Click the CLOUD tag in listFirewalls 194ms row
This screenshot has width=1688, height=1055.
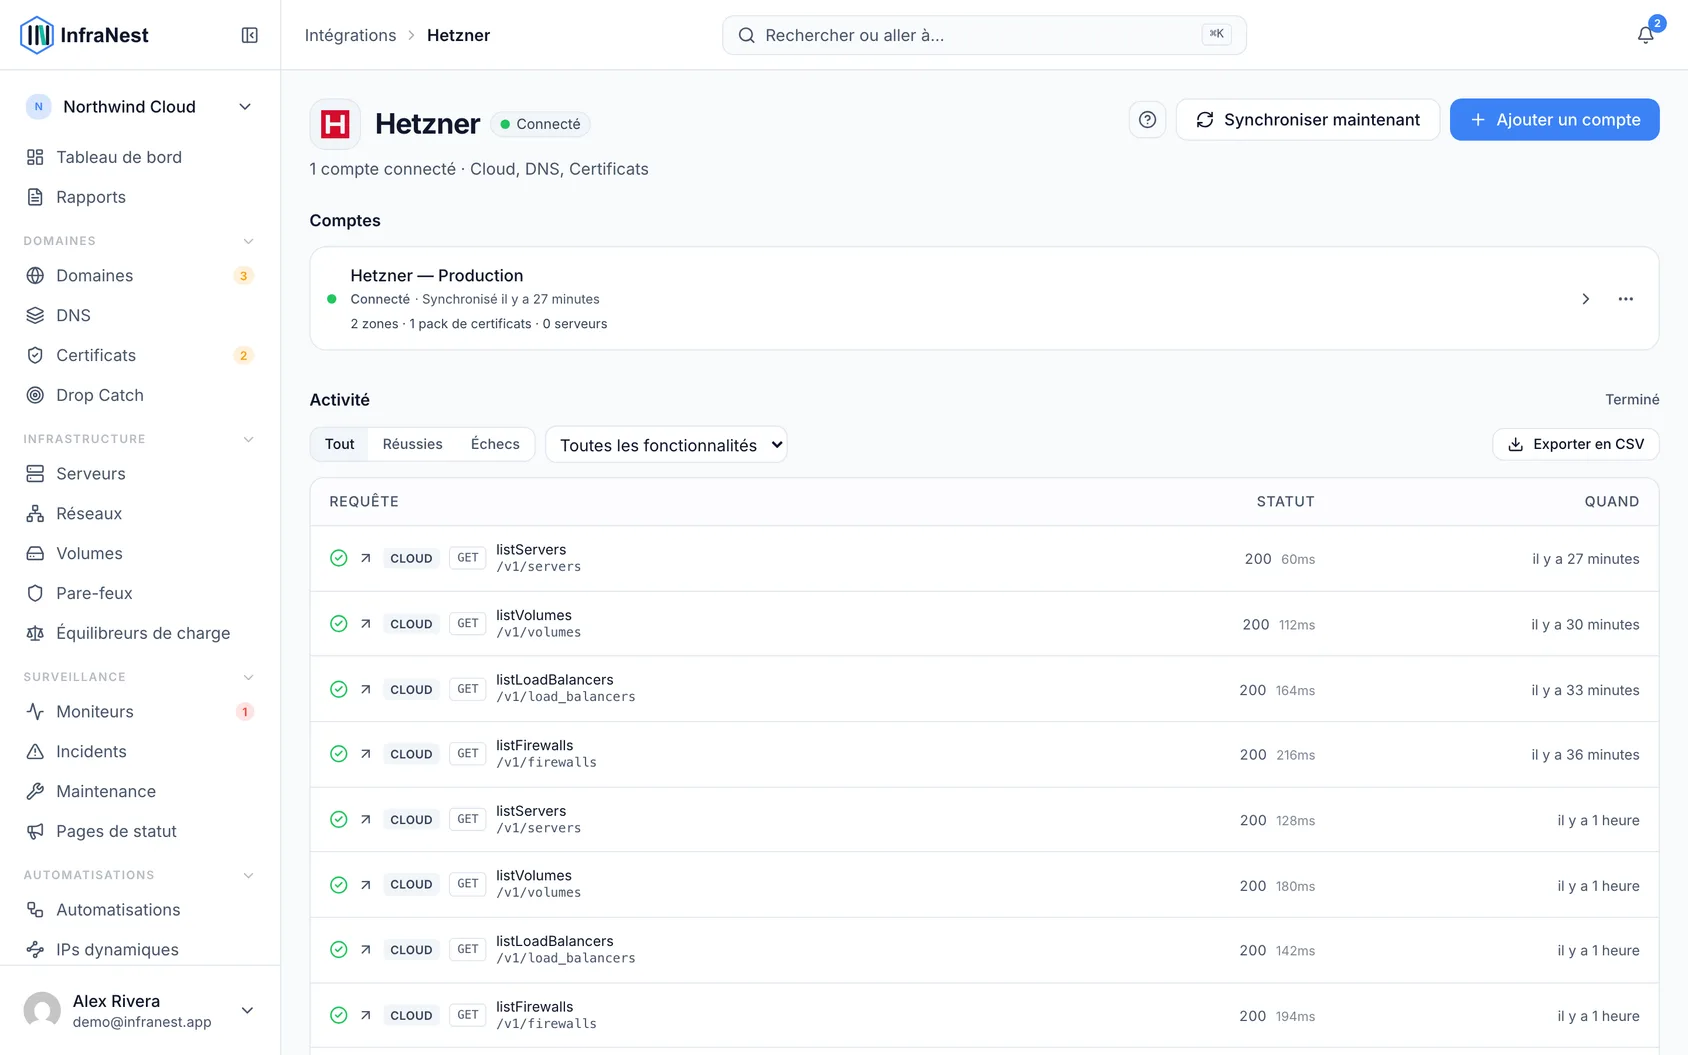pos(411,1015)
